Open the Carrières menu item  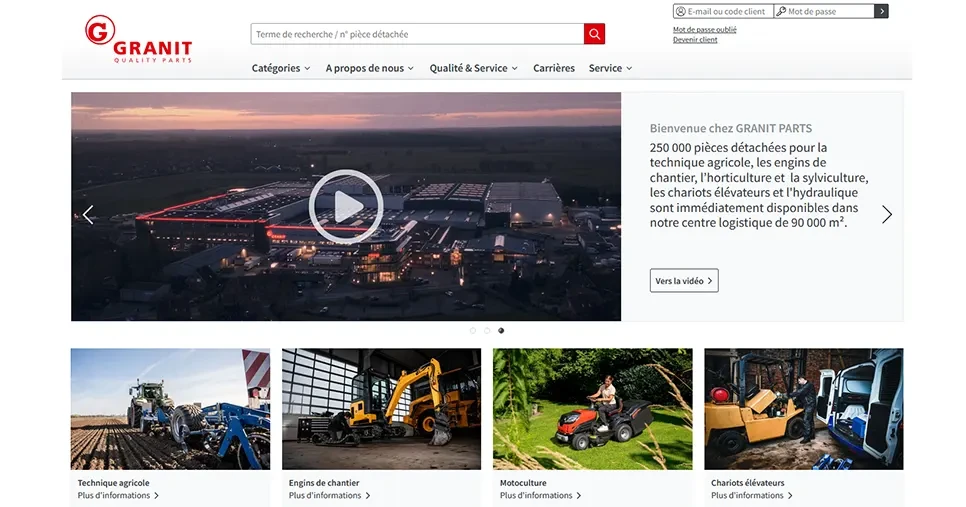(x=554, y=68)
